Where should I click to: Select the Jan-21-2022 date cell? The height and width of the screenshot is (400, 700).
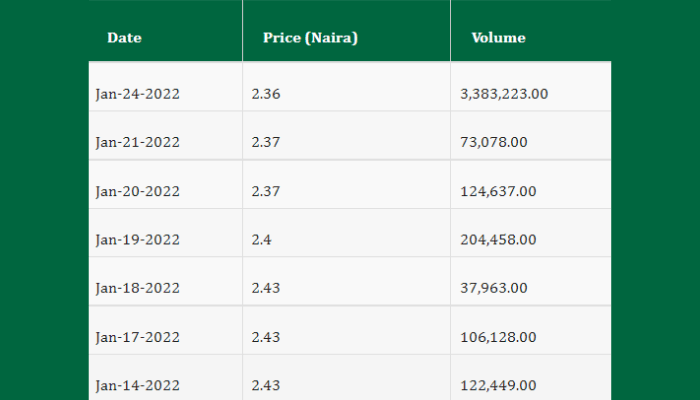(138, 142)
